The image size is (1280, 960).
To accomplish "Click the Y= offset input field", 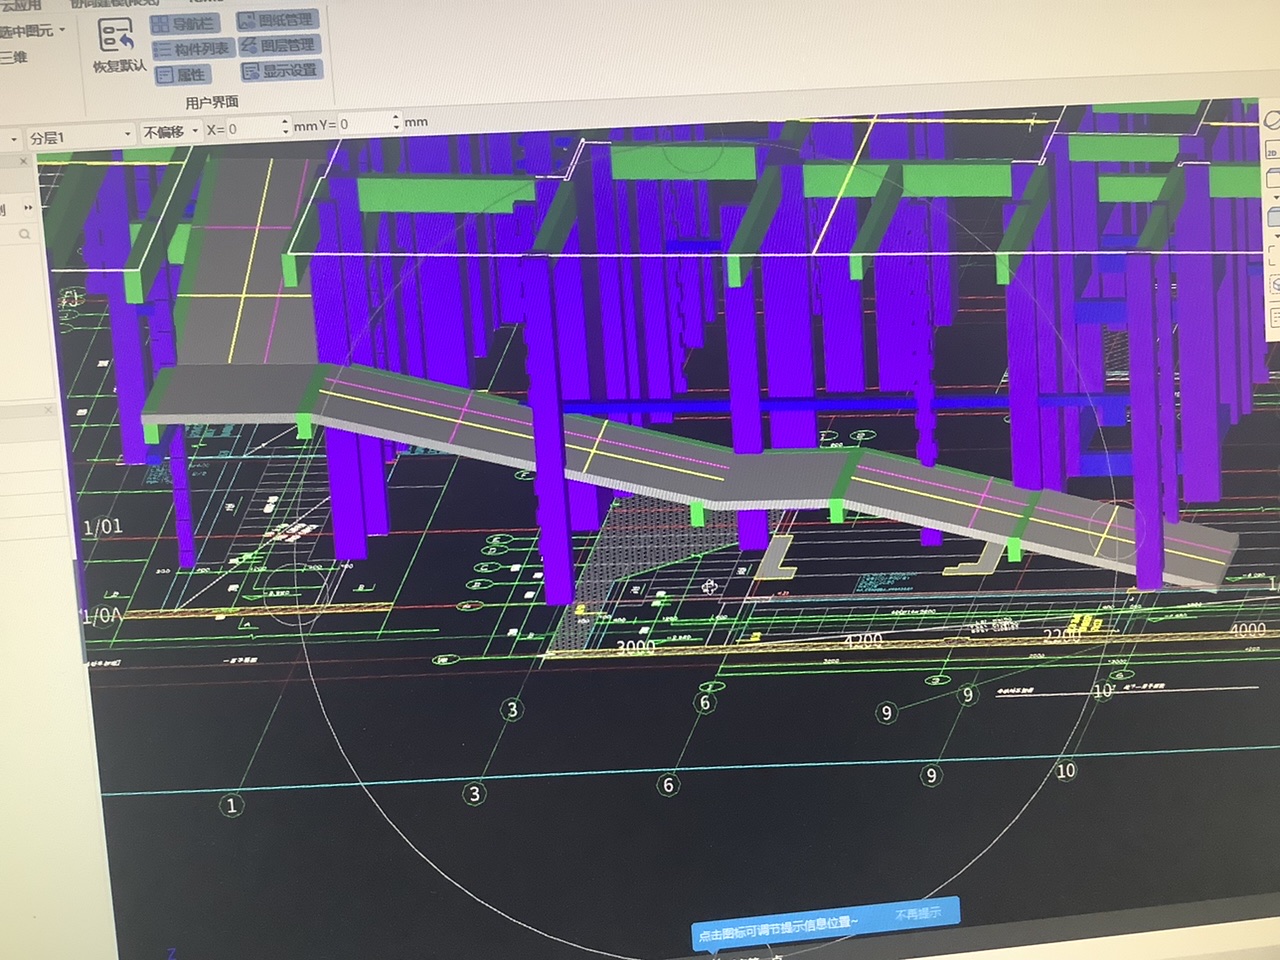I will click(x=368, y=124).
